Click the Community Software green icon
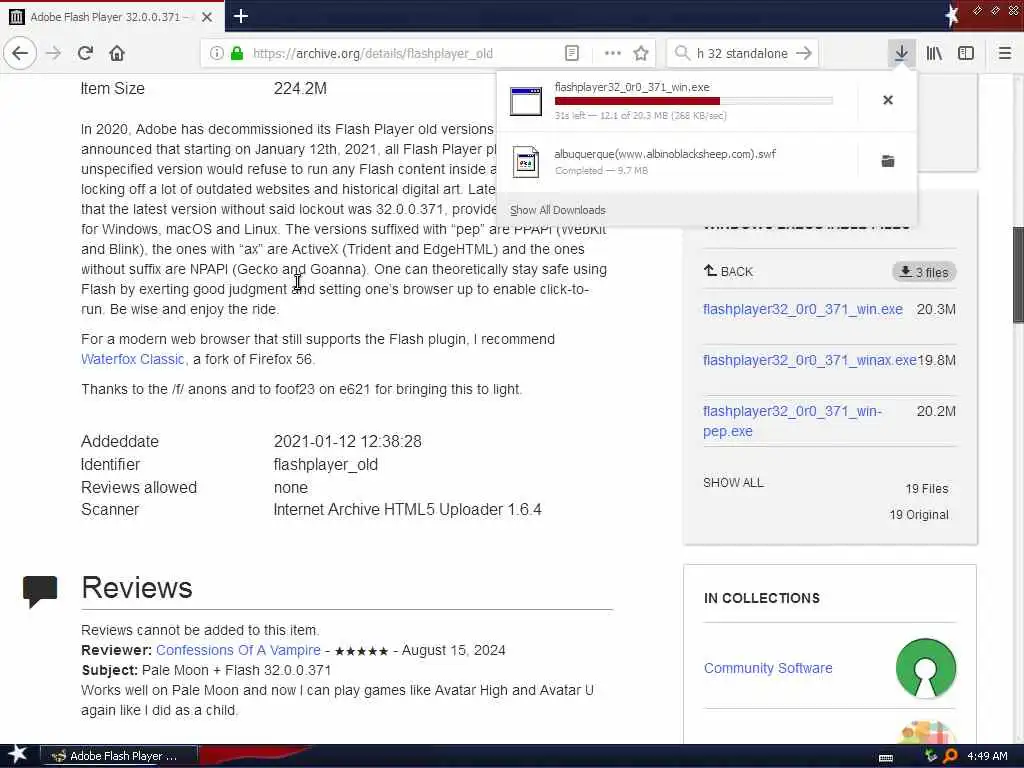 (x=925, y=668)
